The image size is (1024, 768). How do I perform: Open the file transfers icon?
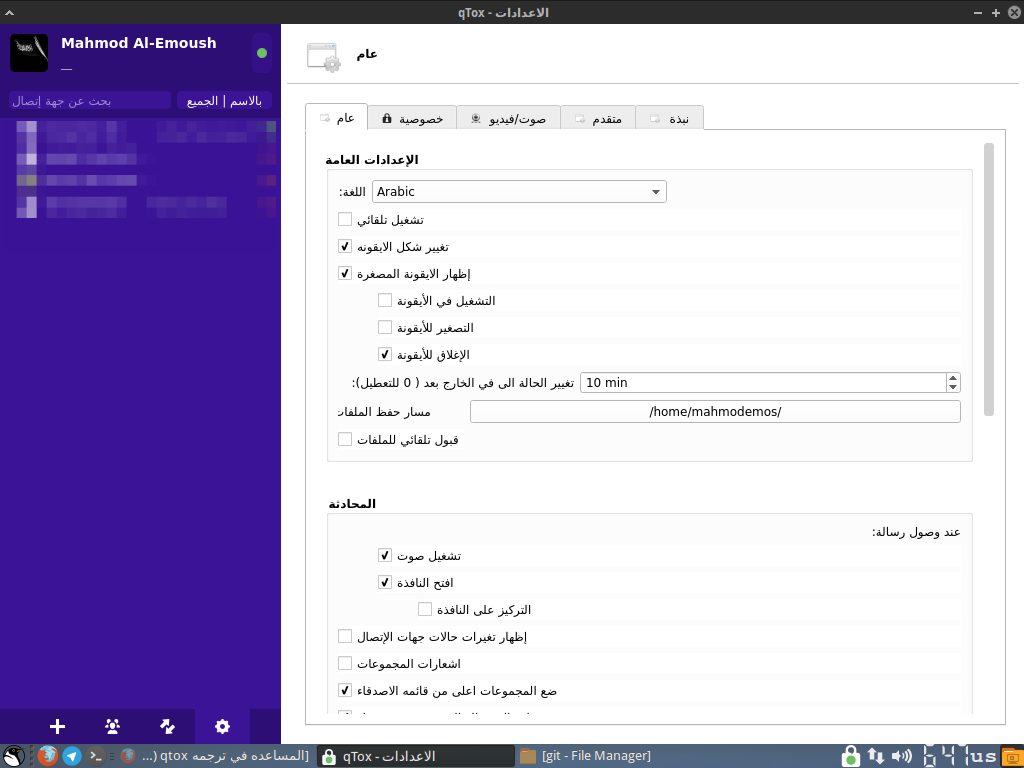168,727
